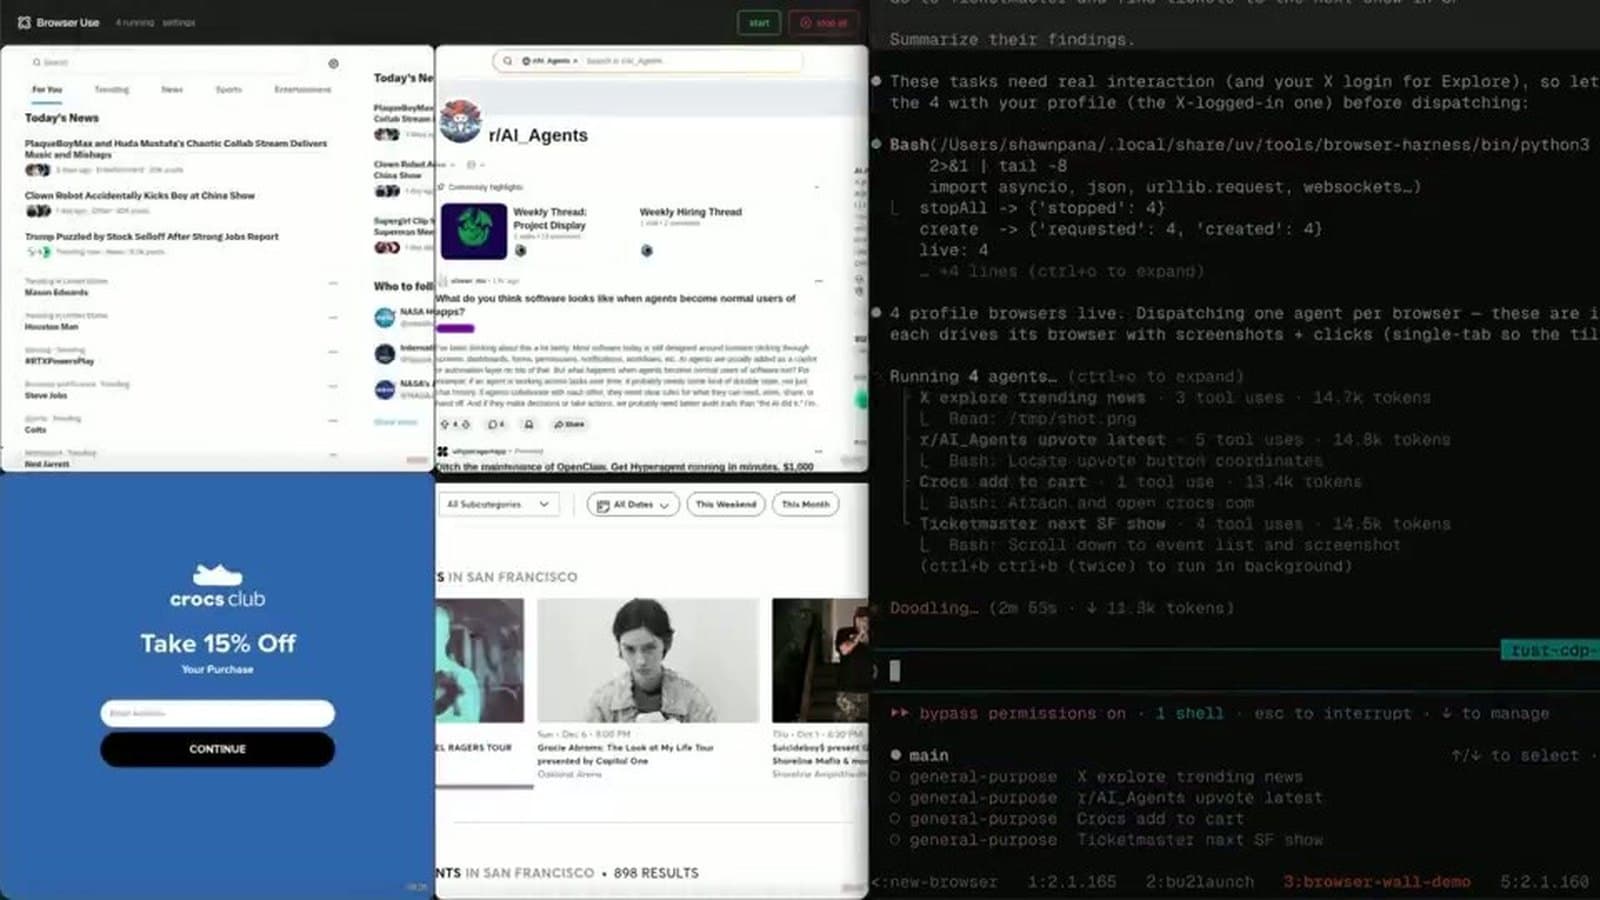Screen dimensions: 1600x900
Task: Click the red stop all button
Action: click(x=824, y=22)
